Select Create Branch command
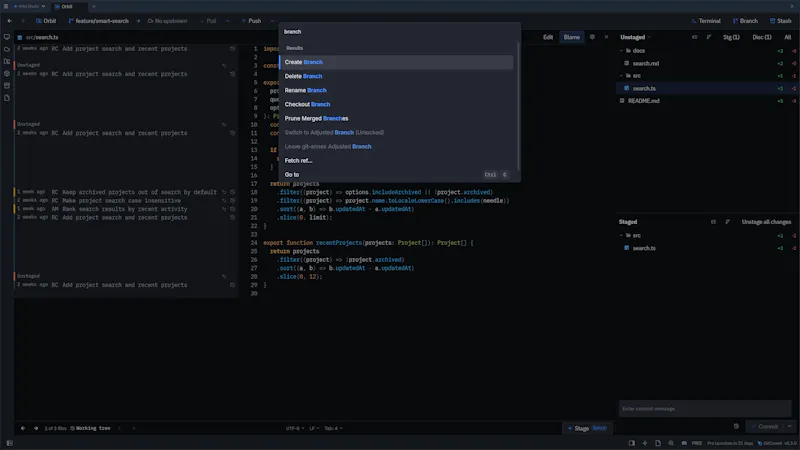Viewport: 800px width, 450px height. (396, 62)
